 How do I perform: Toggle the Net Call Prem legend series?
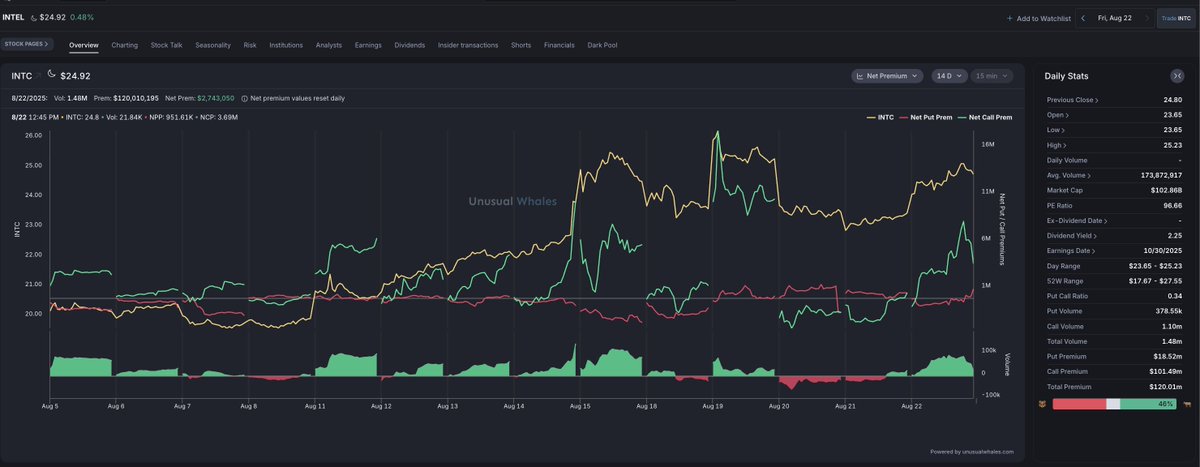point(983,117)
